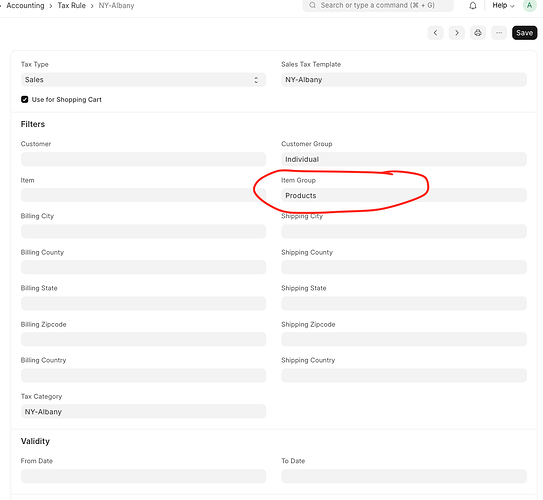Edit the Item Group Products field
Image resolution: width=543 pixels, height=500 pixels.
pos(404,195)
